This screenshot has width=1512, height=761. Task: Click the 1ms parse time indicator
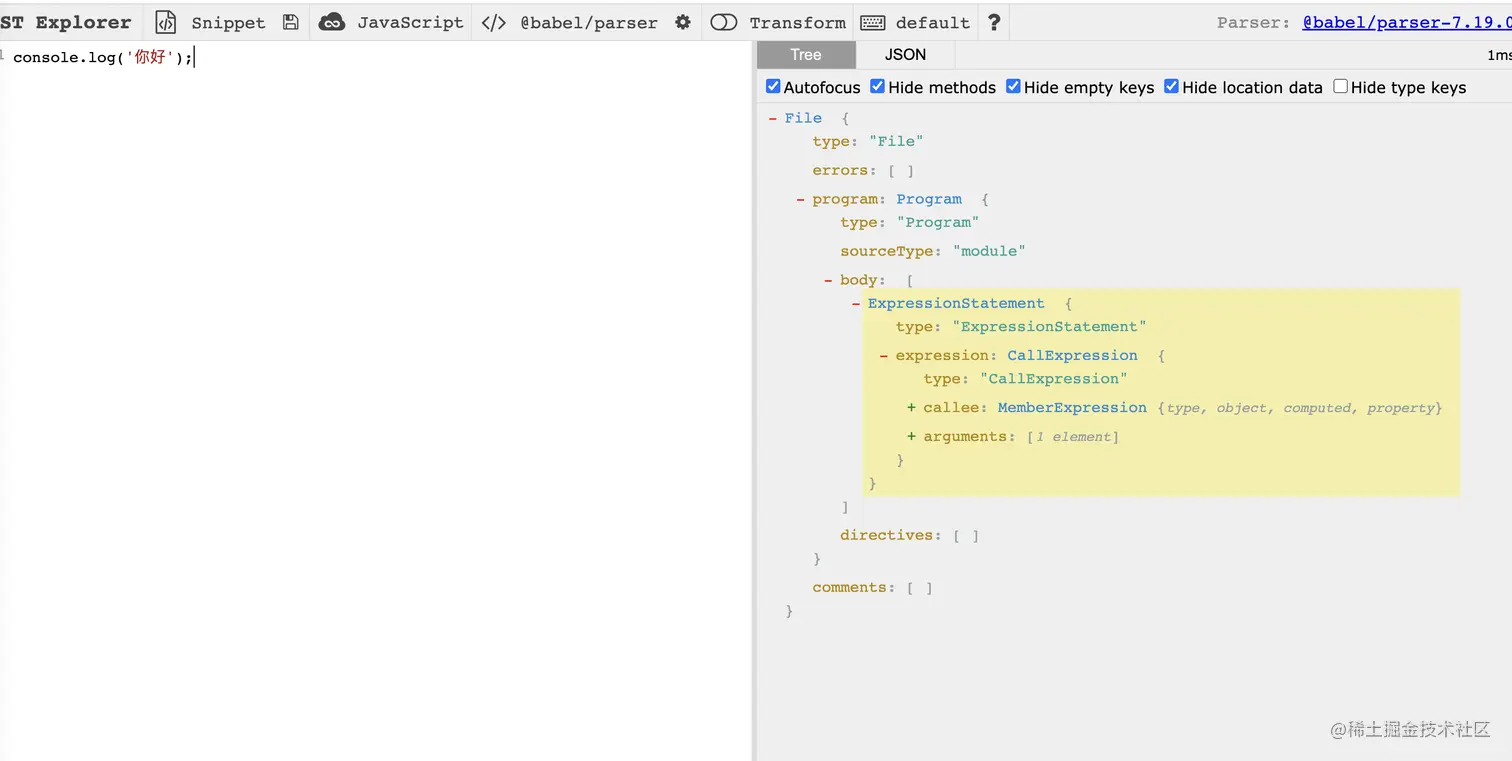tap(1499, 55)
